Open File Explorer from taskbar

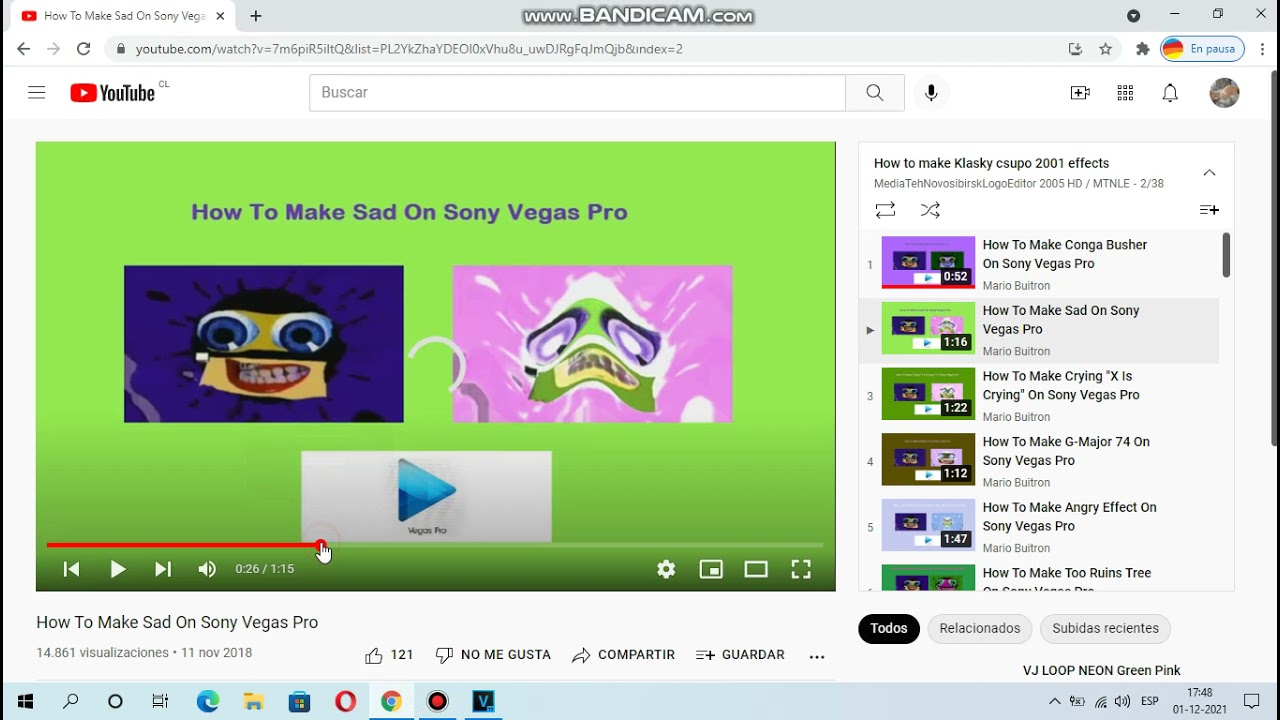point(253,702)
